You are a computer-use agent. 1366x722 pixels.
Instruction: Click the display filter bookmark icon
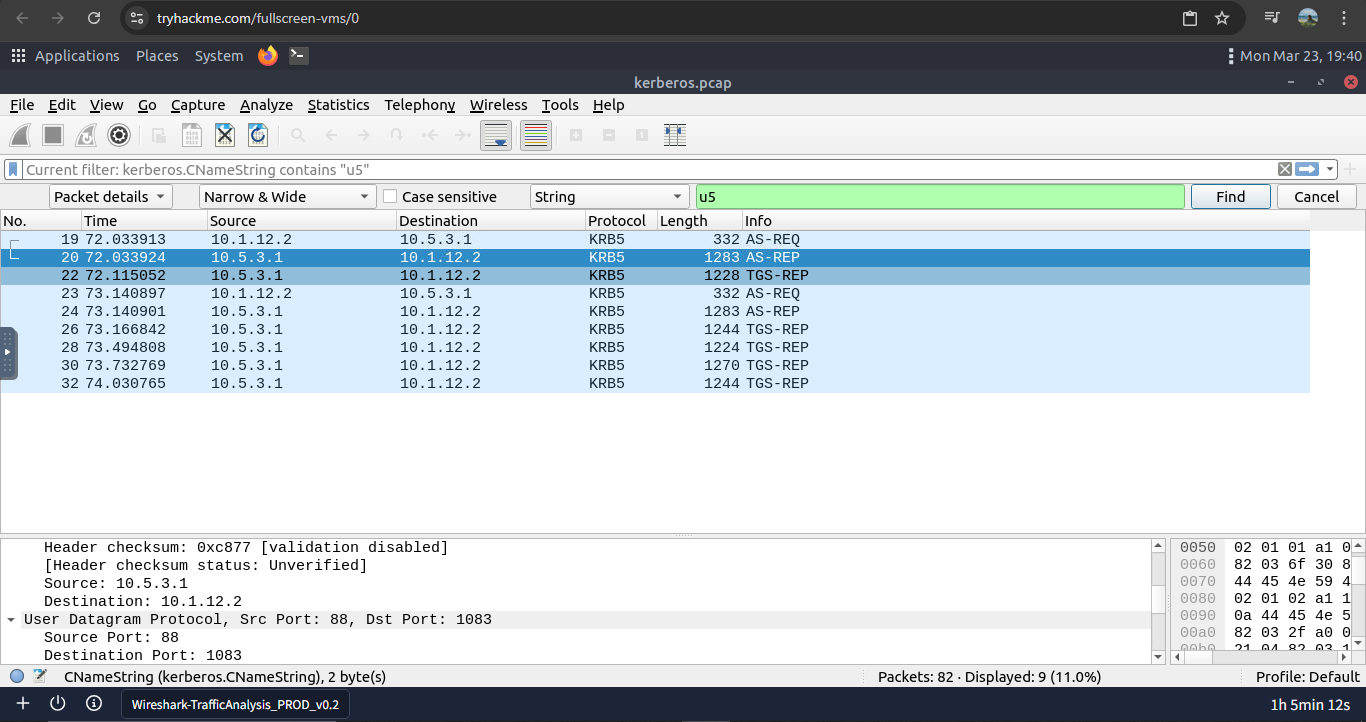tap(14, 169)
